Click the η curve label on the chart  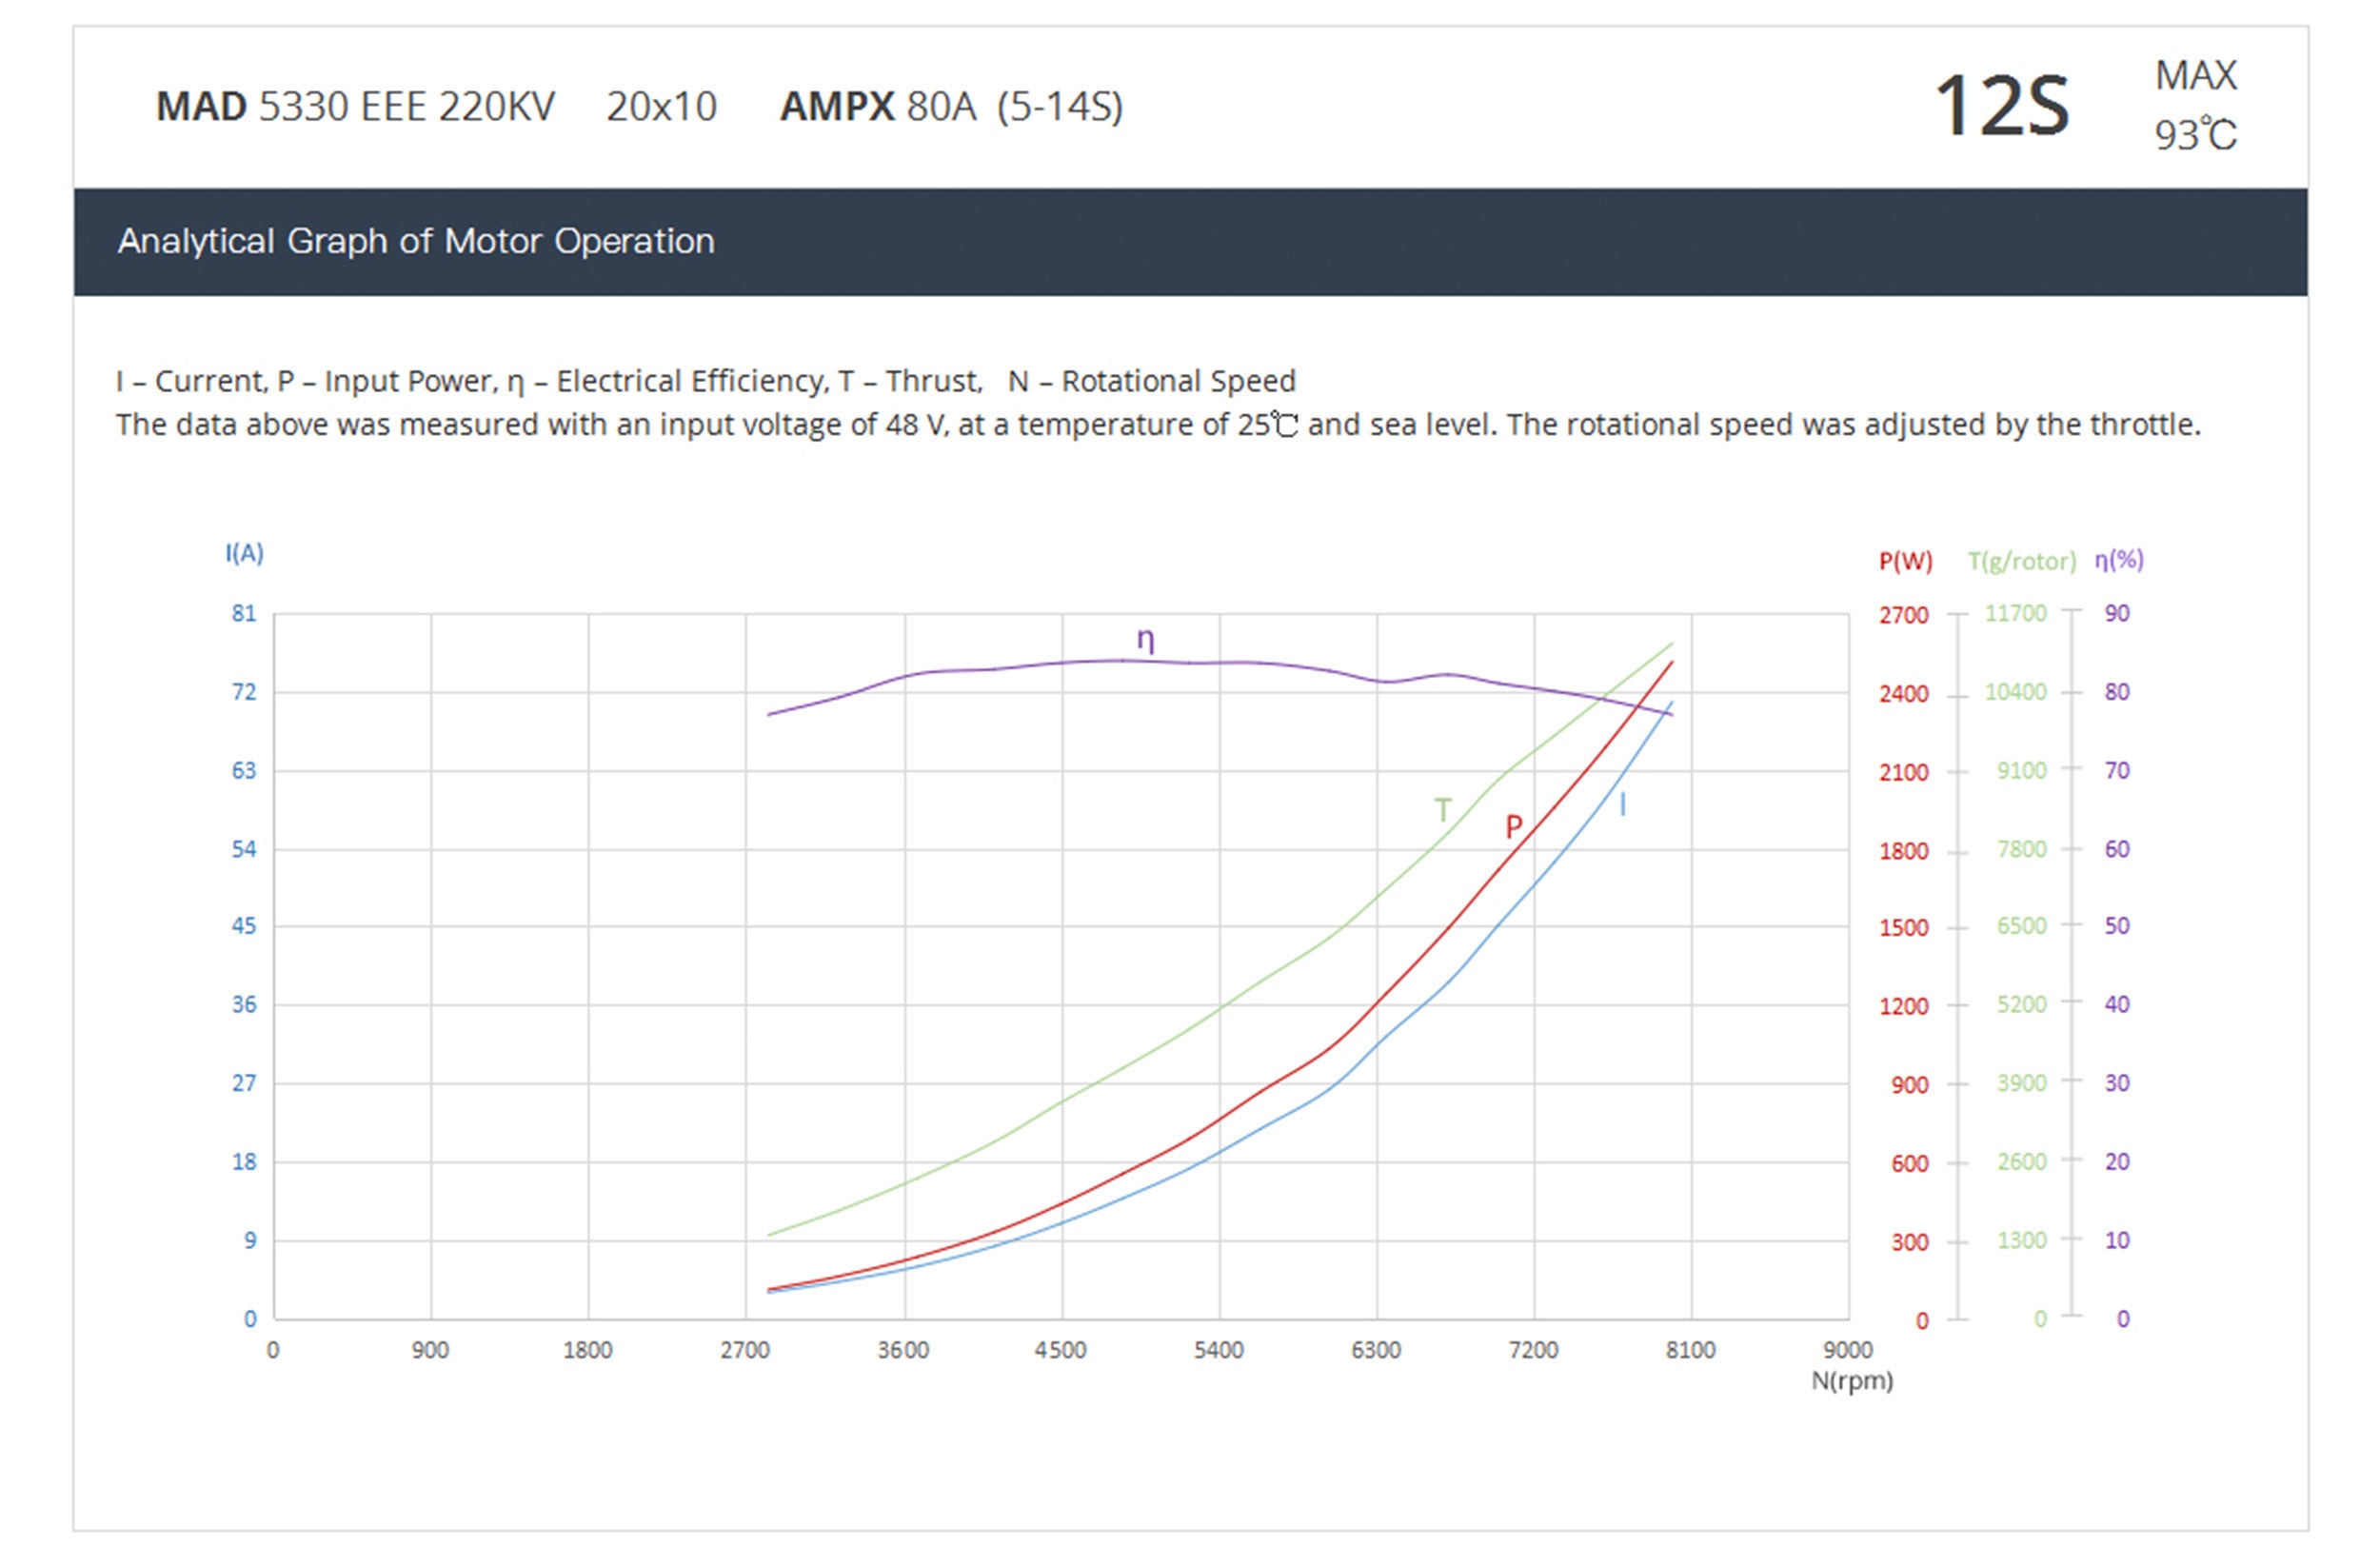click(1146, 639)
